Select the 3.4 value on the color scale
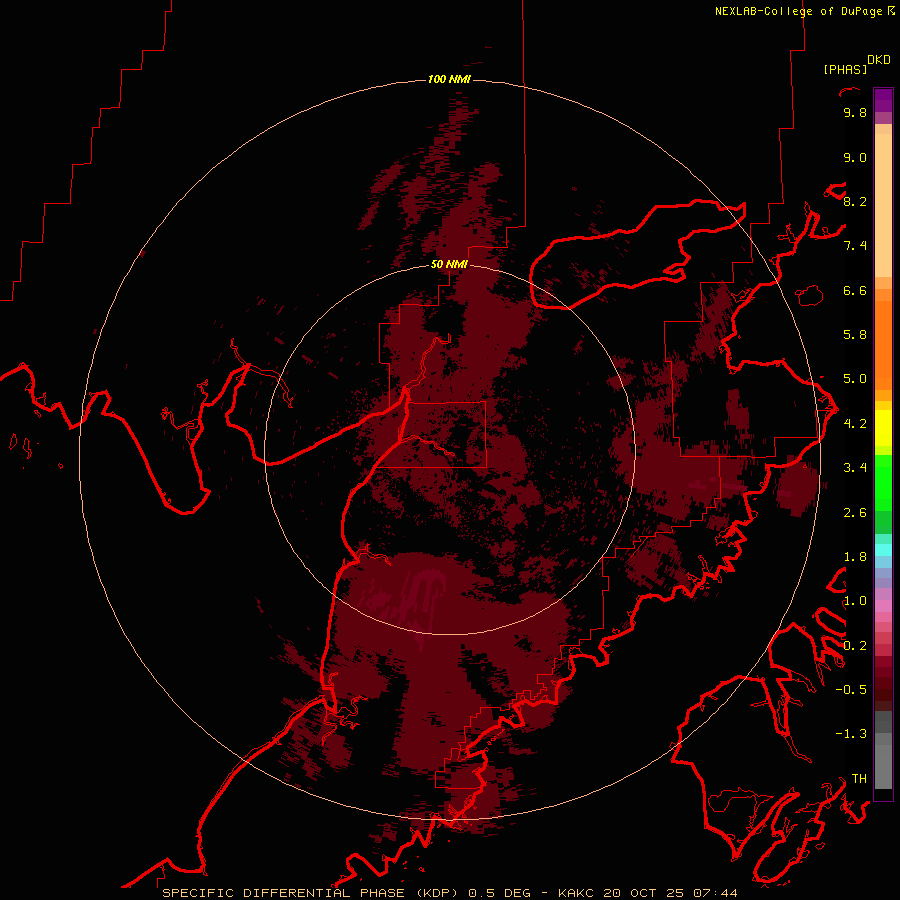Screen dimensions: 900x900 tap(855, 468)
